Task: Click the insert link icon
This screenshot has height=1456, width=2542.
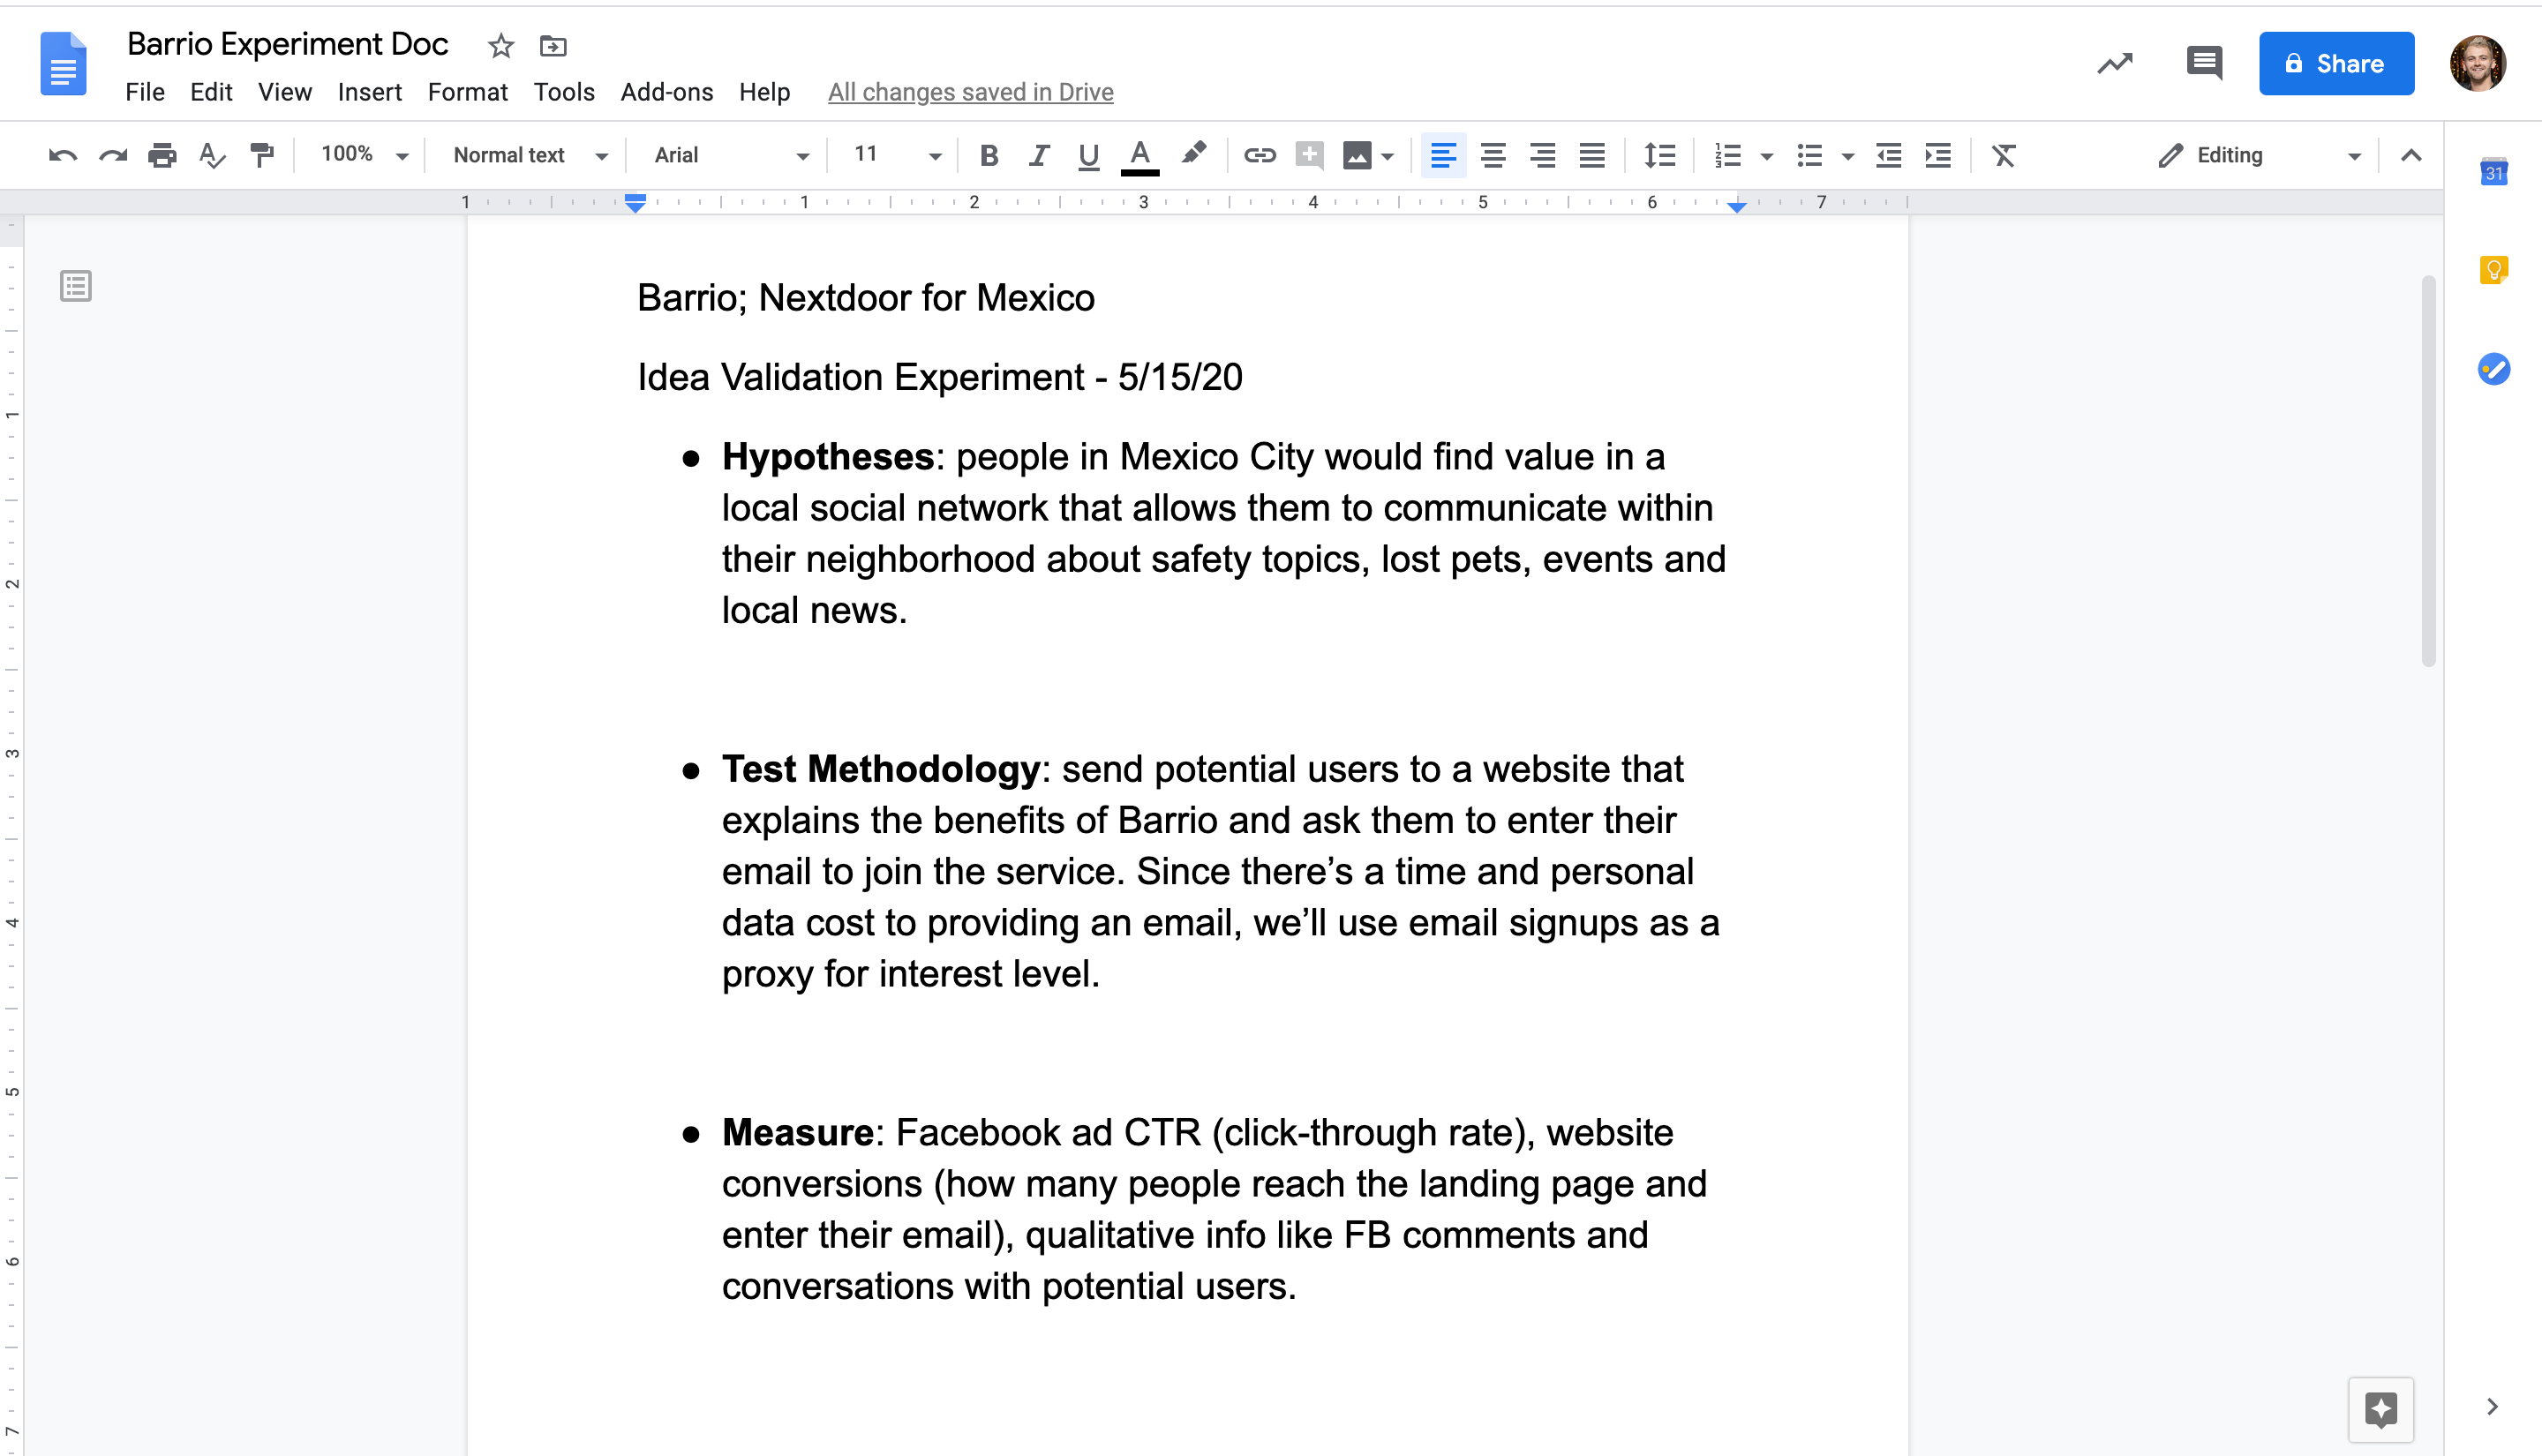Action: click(x=1259, y=155)
